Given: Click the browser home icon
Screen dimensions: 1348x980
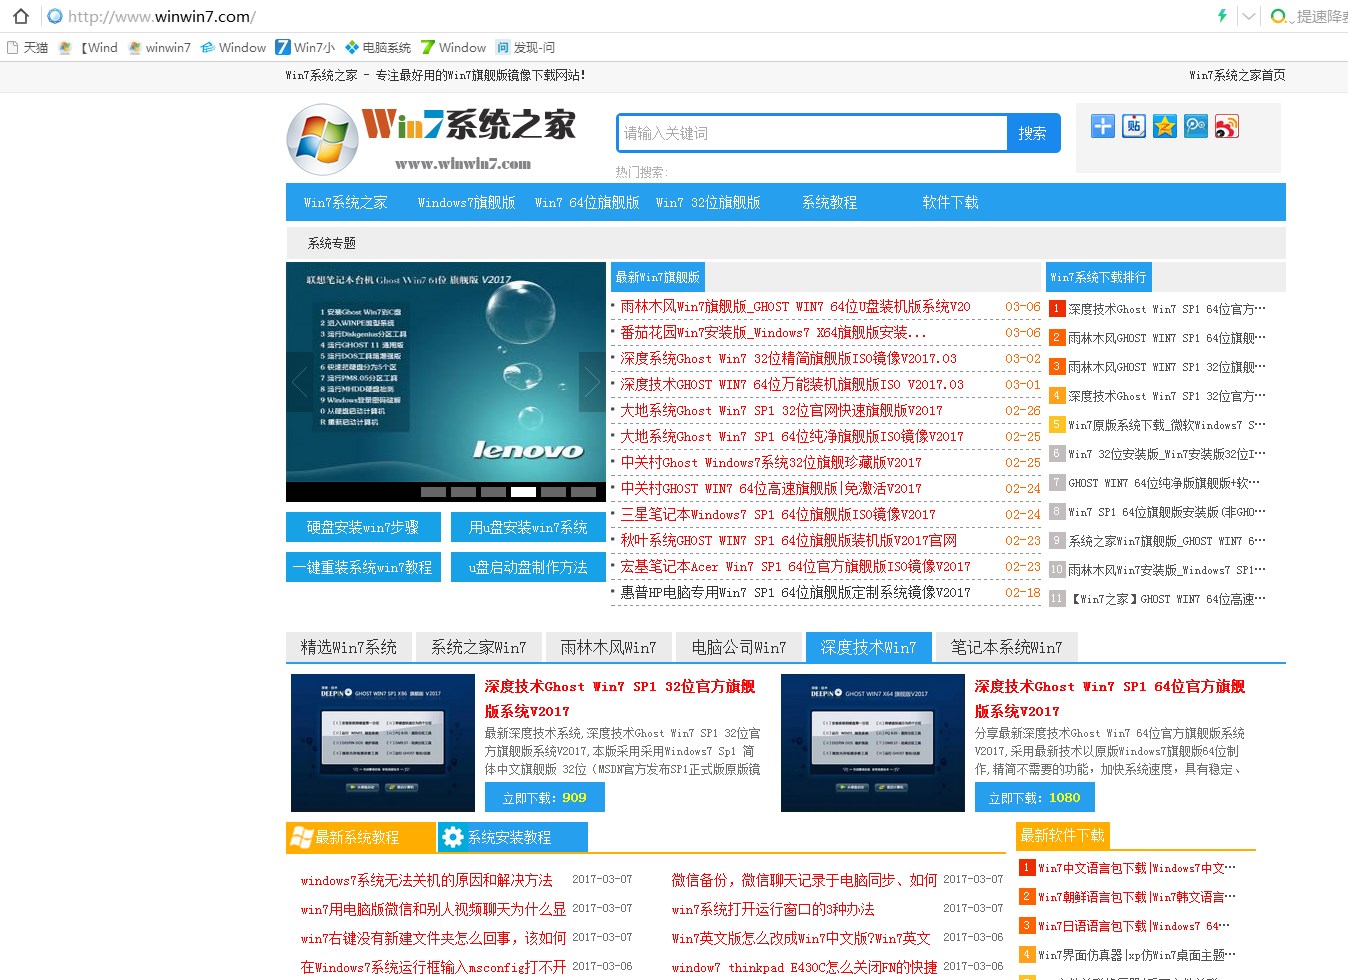Looking at the screenshot, I should click(x=20, y=16).
